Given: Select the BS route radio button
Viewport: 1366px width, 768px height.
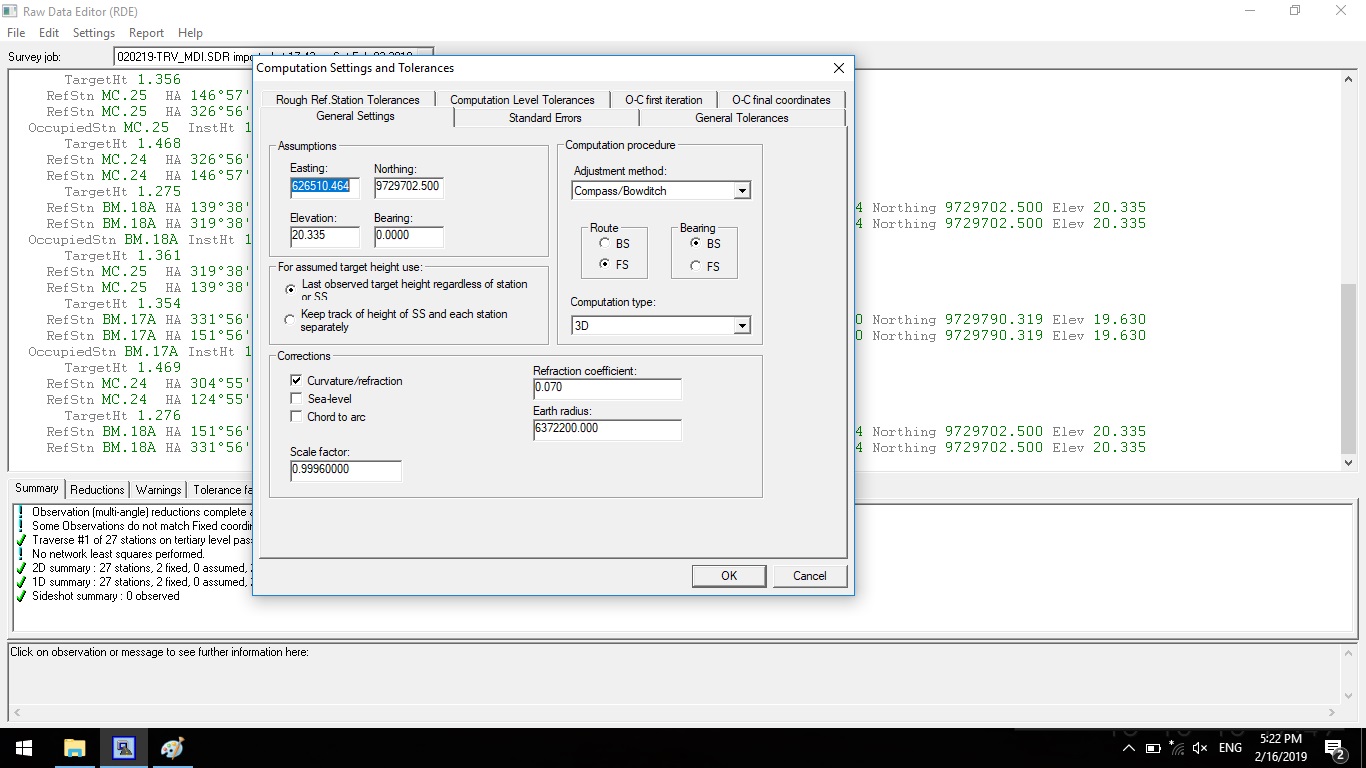Looking at the screenshot, I should tap(607, 243).
